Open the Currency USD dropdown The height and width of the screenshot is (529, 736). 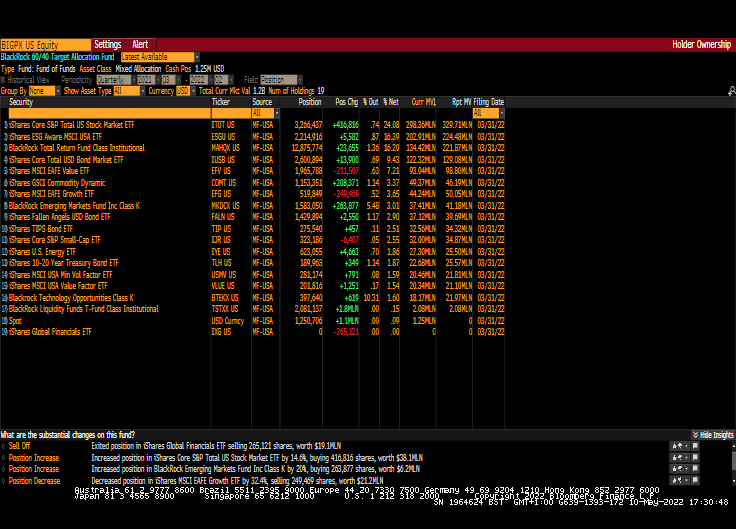pyautogui.click(x=184, y=90)
